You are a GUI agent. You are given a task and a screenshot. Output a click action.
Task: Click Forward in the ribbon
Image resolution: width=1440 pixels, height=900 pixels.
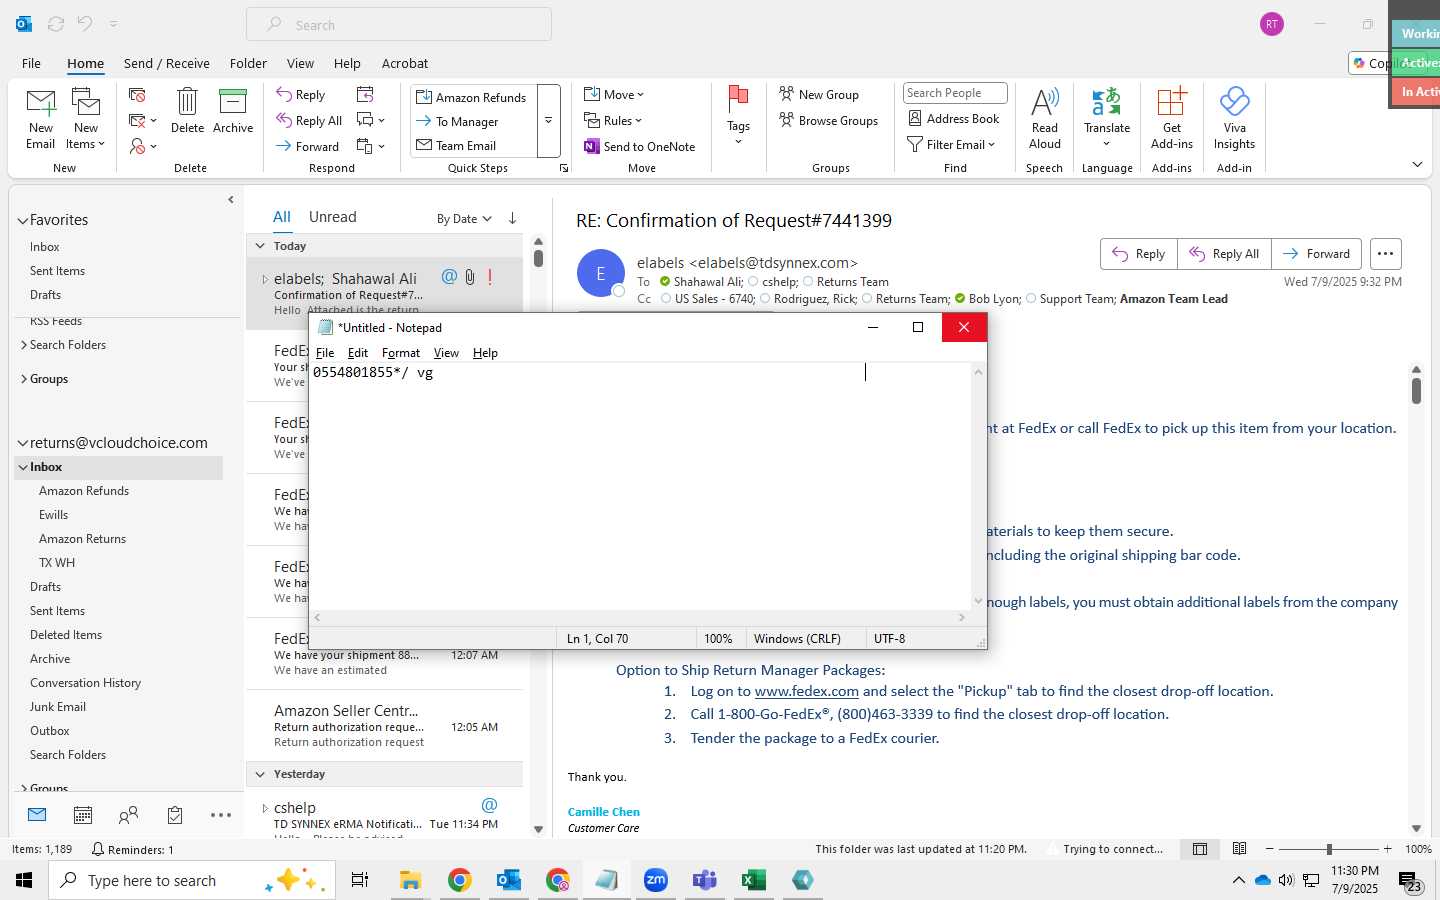[x=308, y=146]
